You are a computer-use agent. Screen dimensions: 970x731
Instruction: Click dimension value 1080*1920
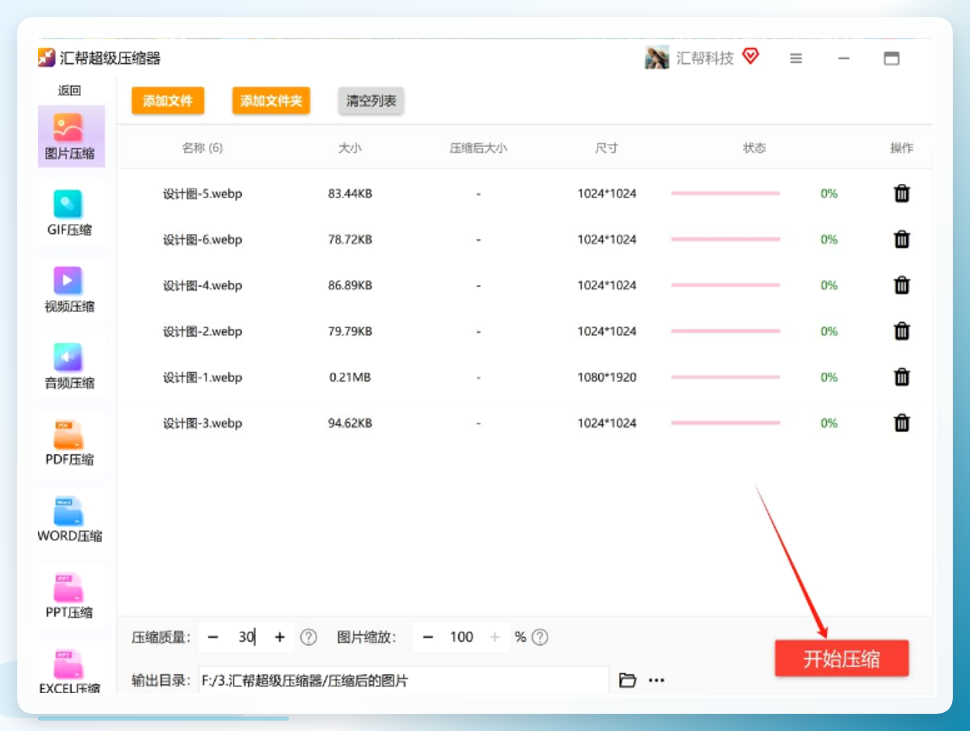[x=607, y=377]
